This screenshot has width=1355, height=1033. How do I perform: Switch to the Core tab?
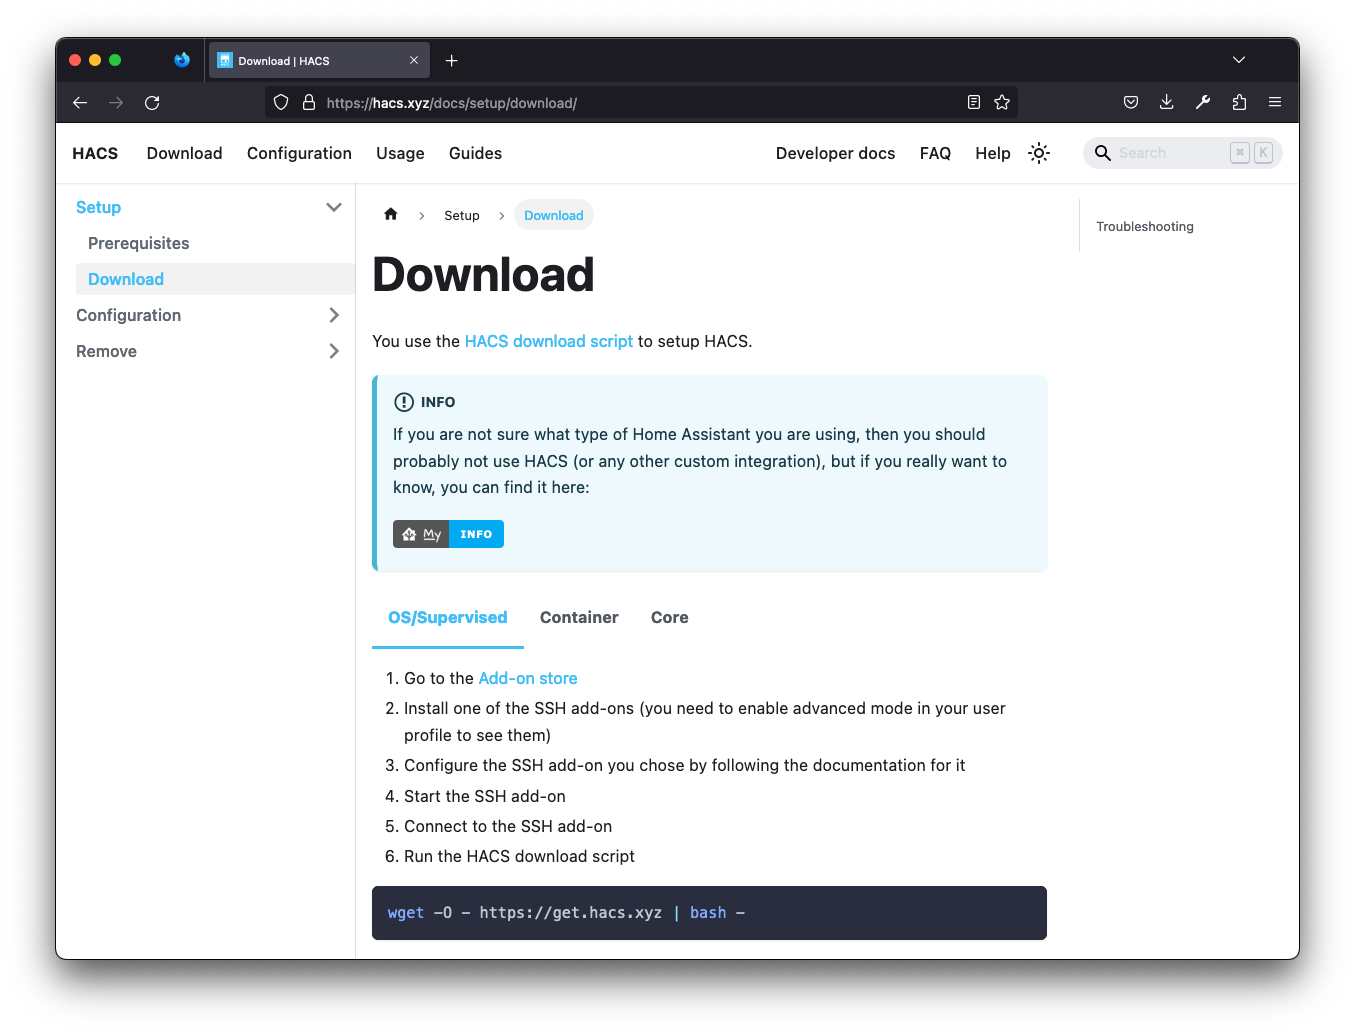pos(670,617)
